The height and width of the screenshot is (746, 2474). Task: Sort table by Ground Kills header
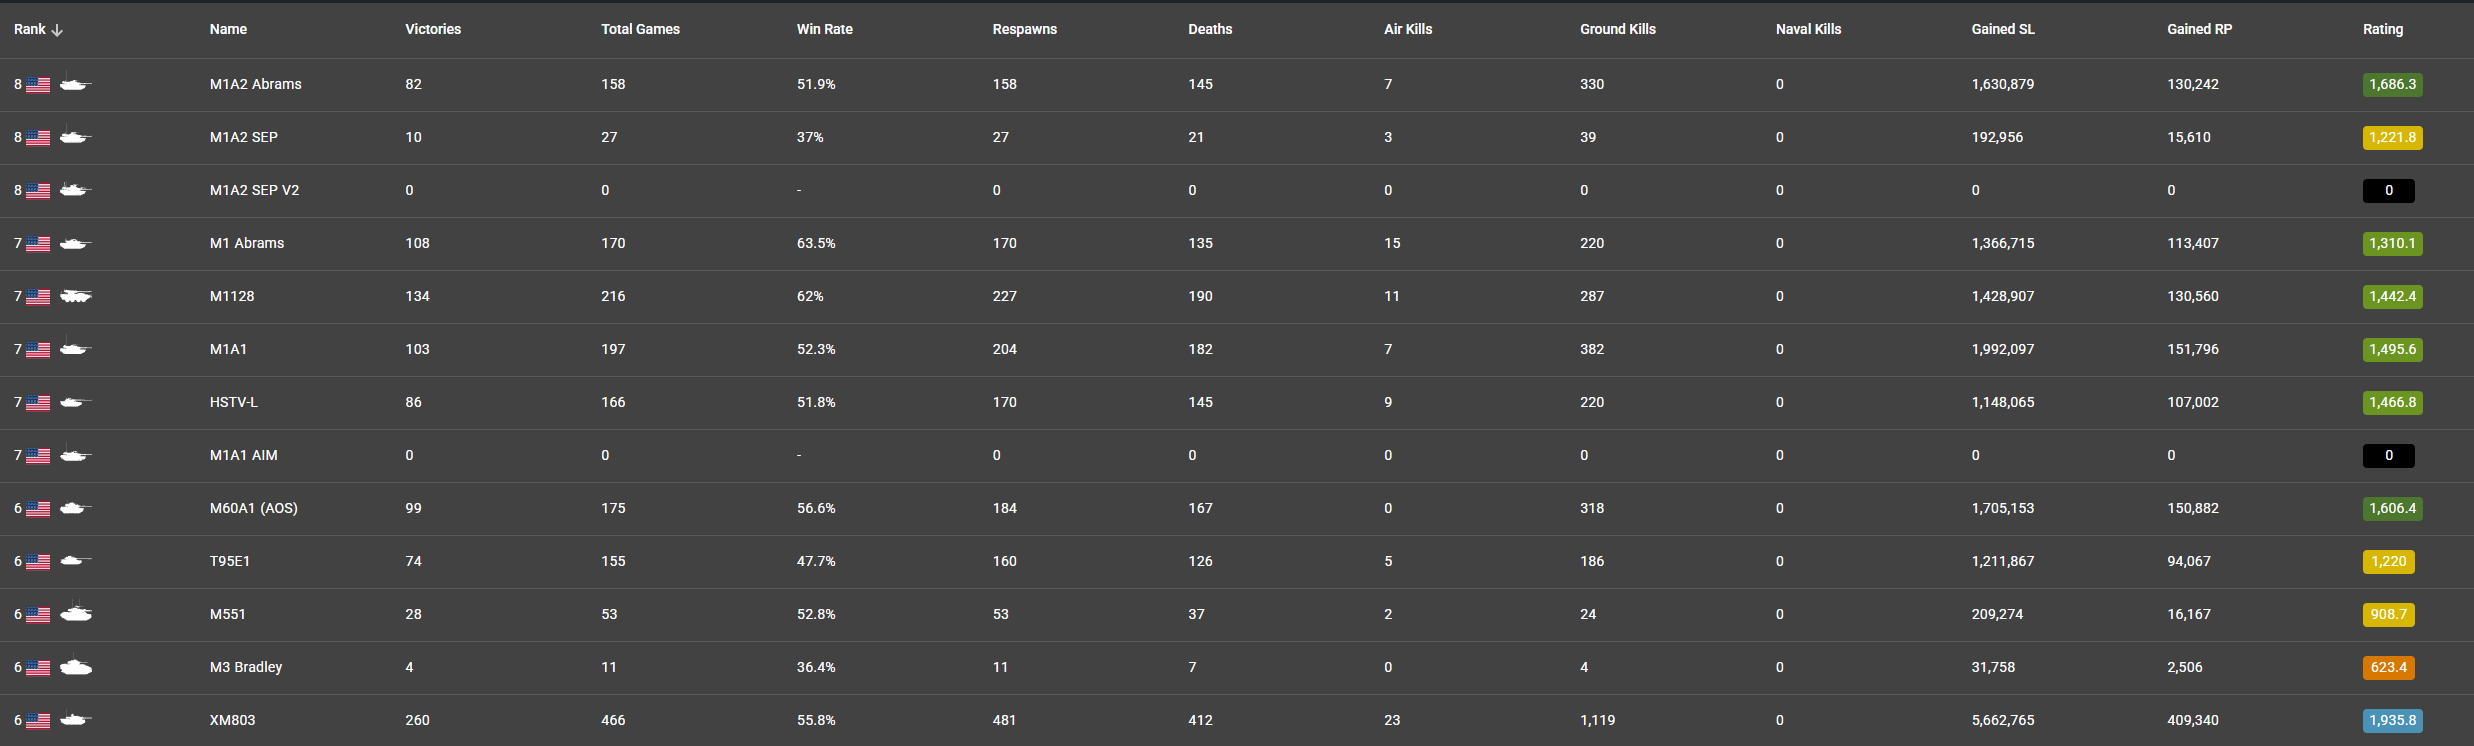pos(1617,29)
